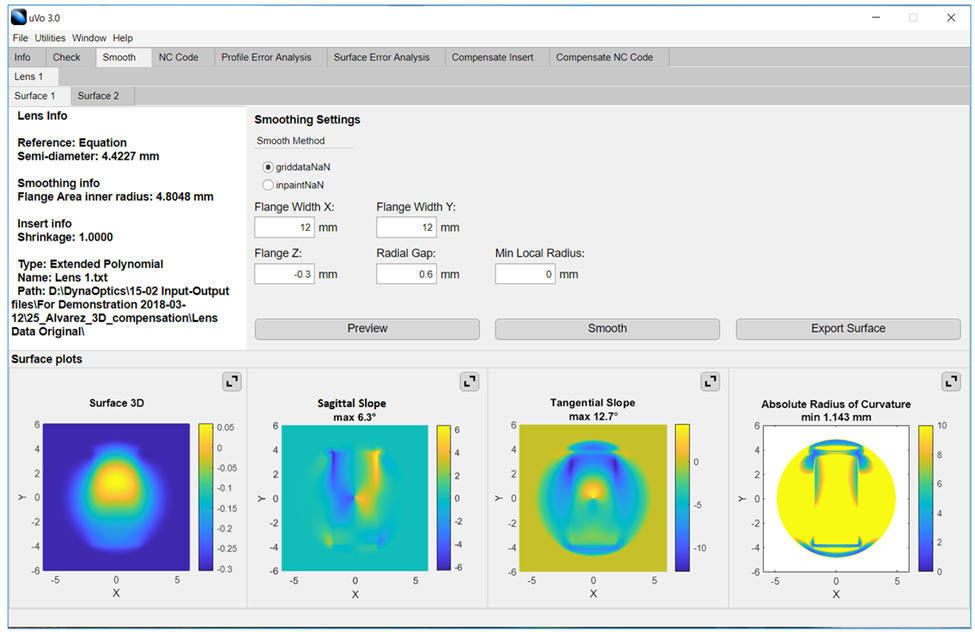Screen dimensions: 975x632
Task: Open the Surface 2 tab
Action: tap(98, 96)
